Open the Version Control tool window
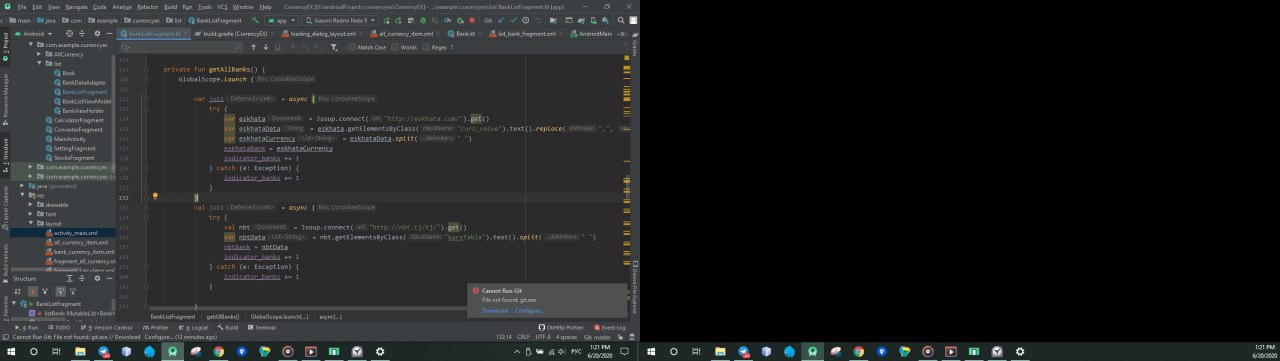The width and height of the screenshot is (1280, 361). coord(106,327)
